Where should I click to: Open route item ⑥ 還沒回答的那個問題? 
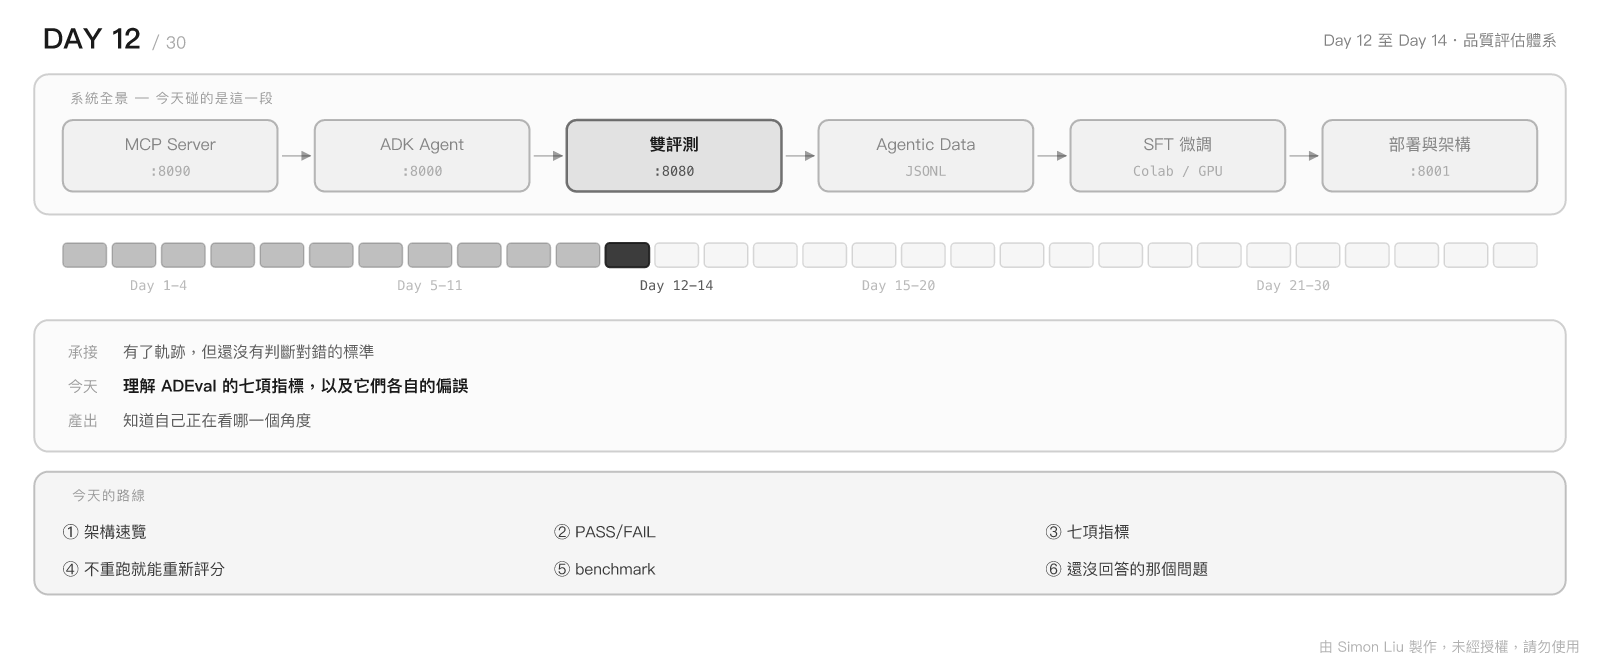[1127, 569]
